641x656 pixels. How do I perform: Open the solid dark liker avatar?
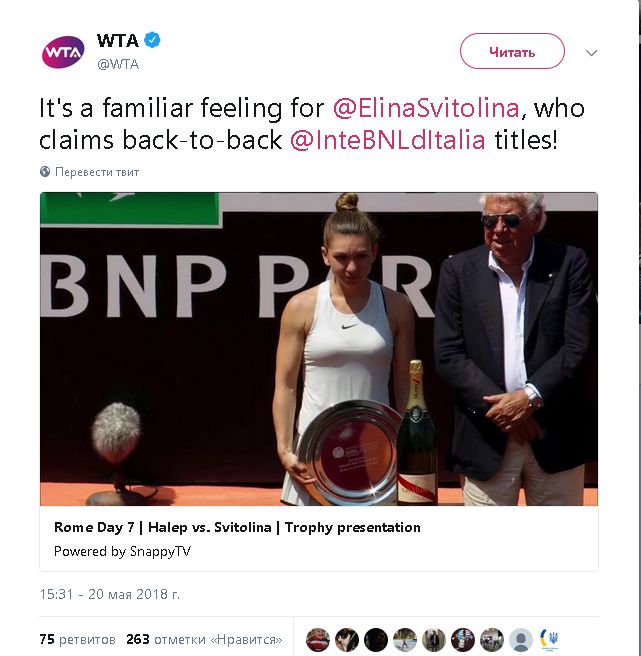coord(376,639)
